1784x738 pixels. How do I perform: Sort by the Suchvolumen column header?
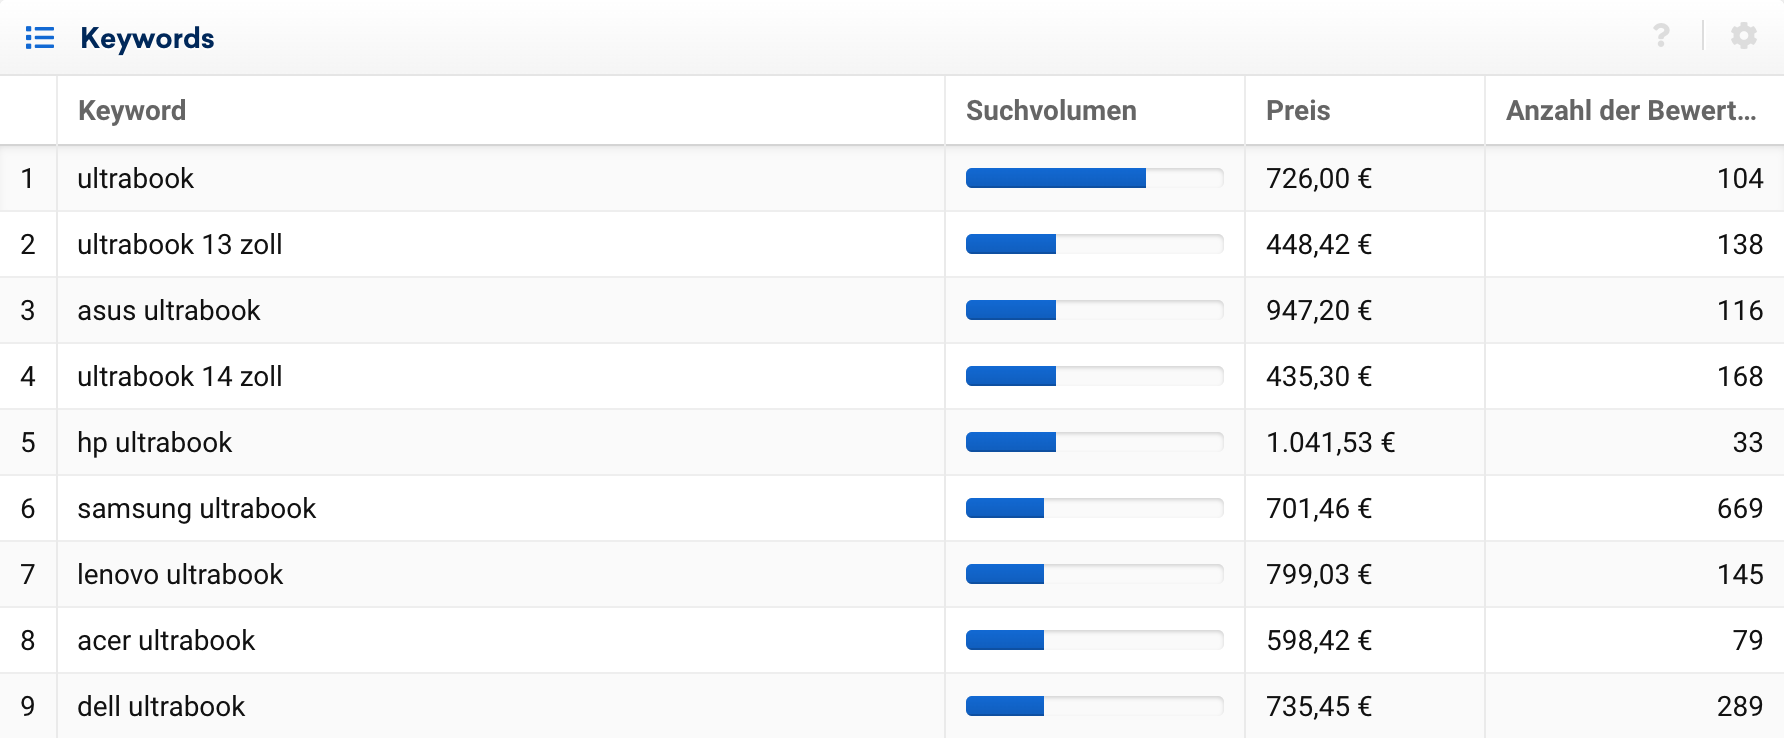point(1051,110)
